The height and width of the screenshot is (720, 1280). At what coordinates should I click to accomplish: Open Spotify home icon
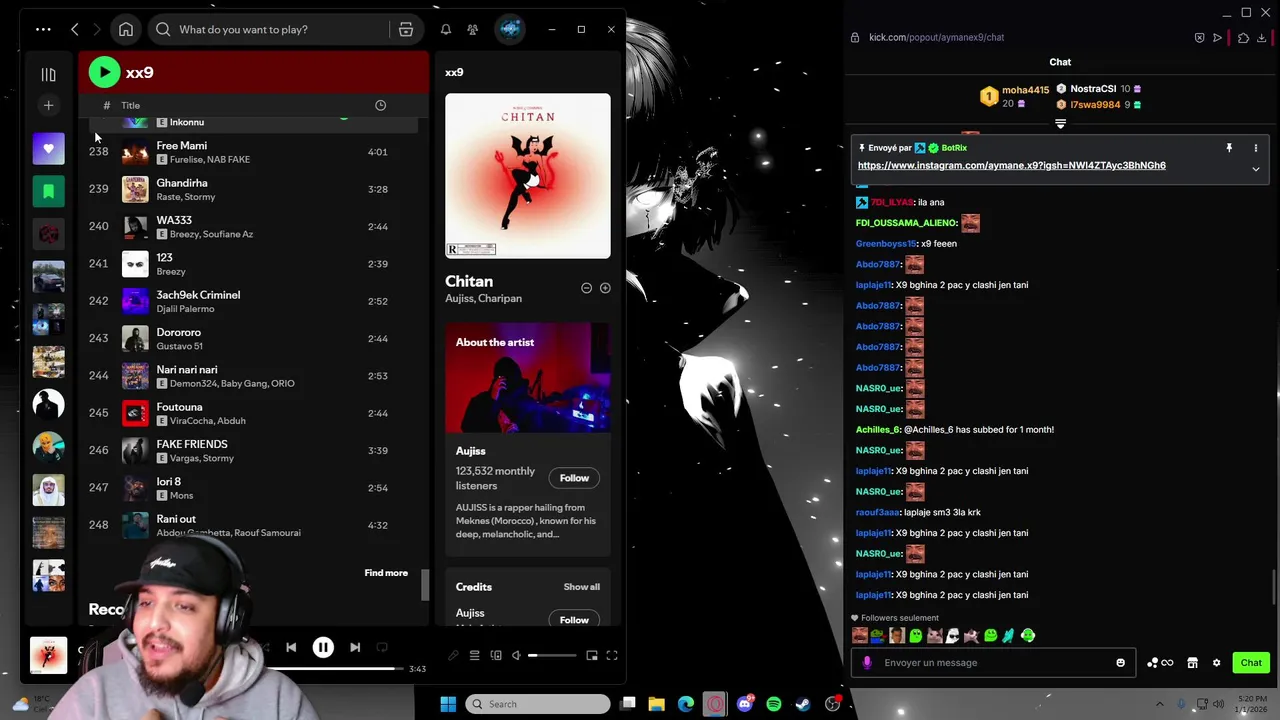pyautogui.click(x=126, y=29)
